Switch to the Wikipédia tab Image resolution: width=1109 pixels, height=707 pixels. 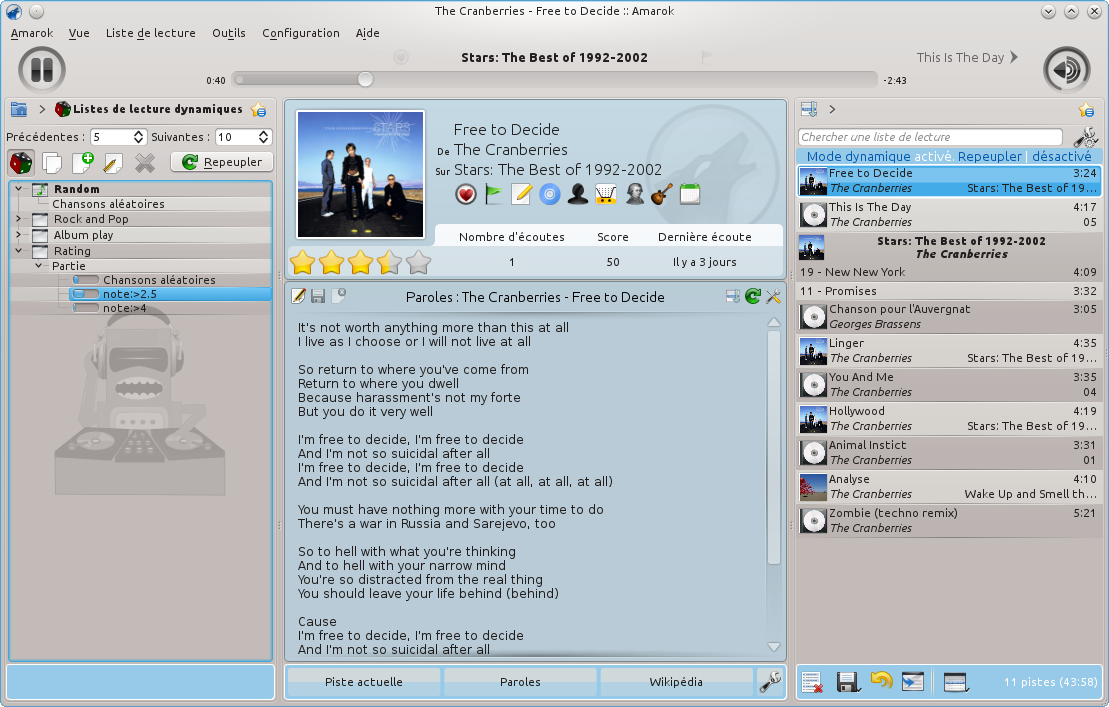pos(676,682)
